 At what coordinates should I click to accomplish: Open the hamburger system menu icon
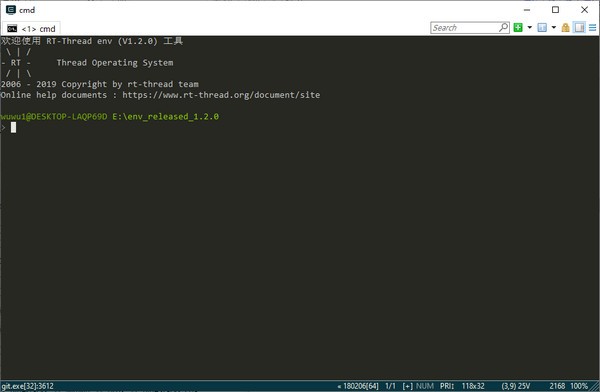pyautogui.click(x=592, y=28)
